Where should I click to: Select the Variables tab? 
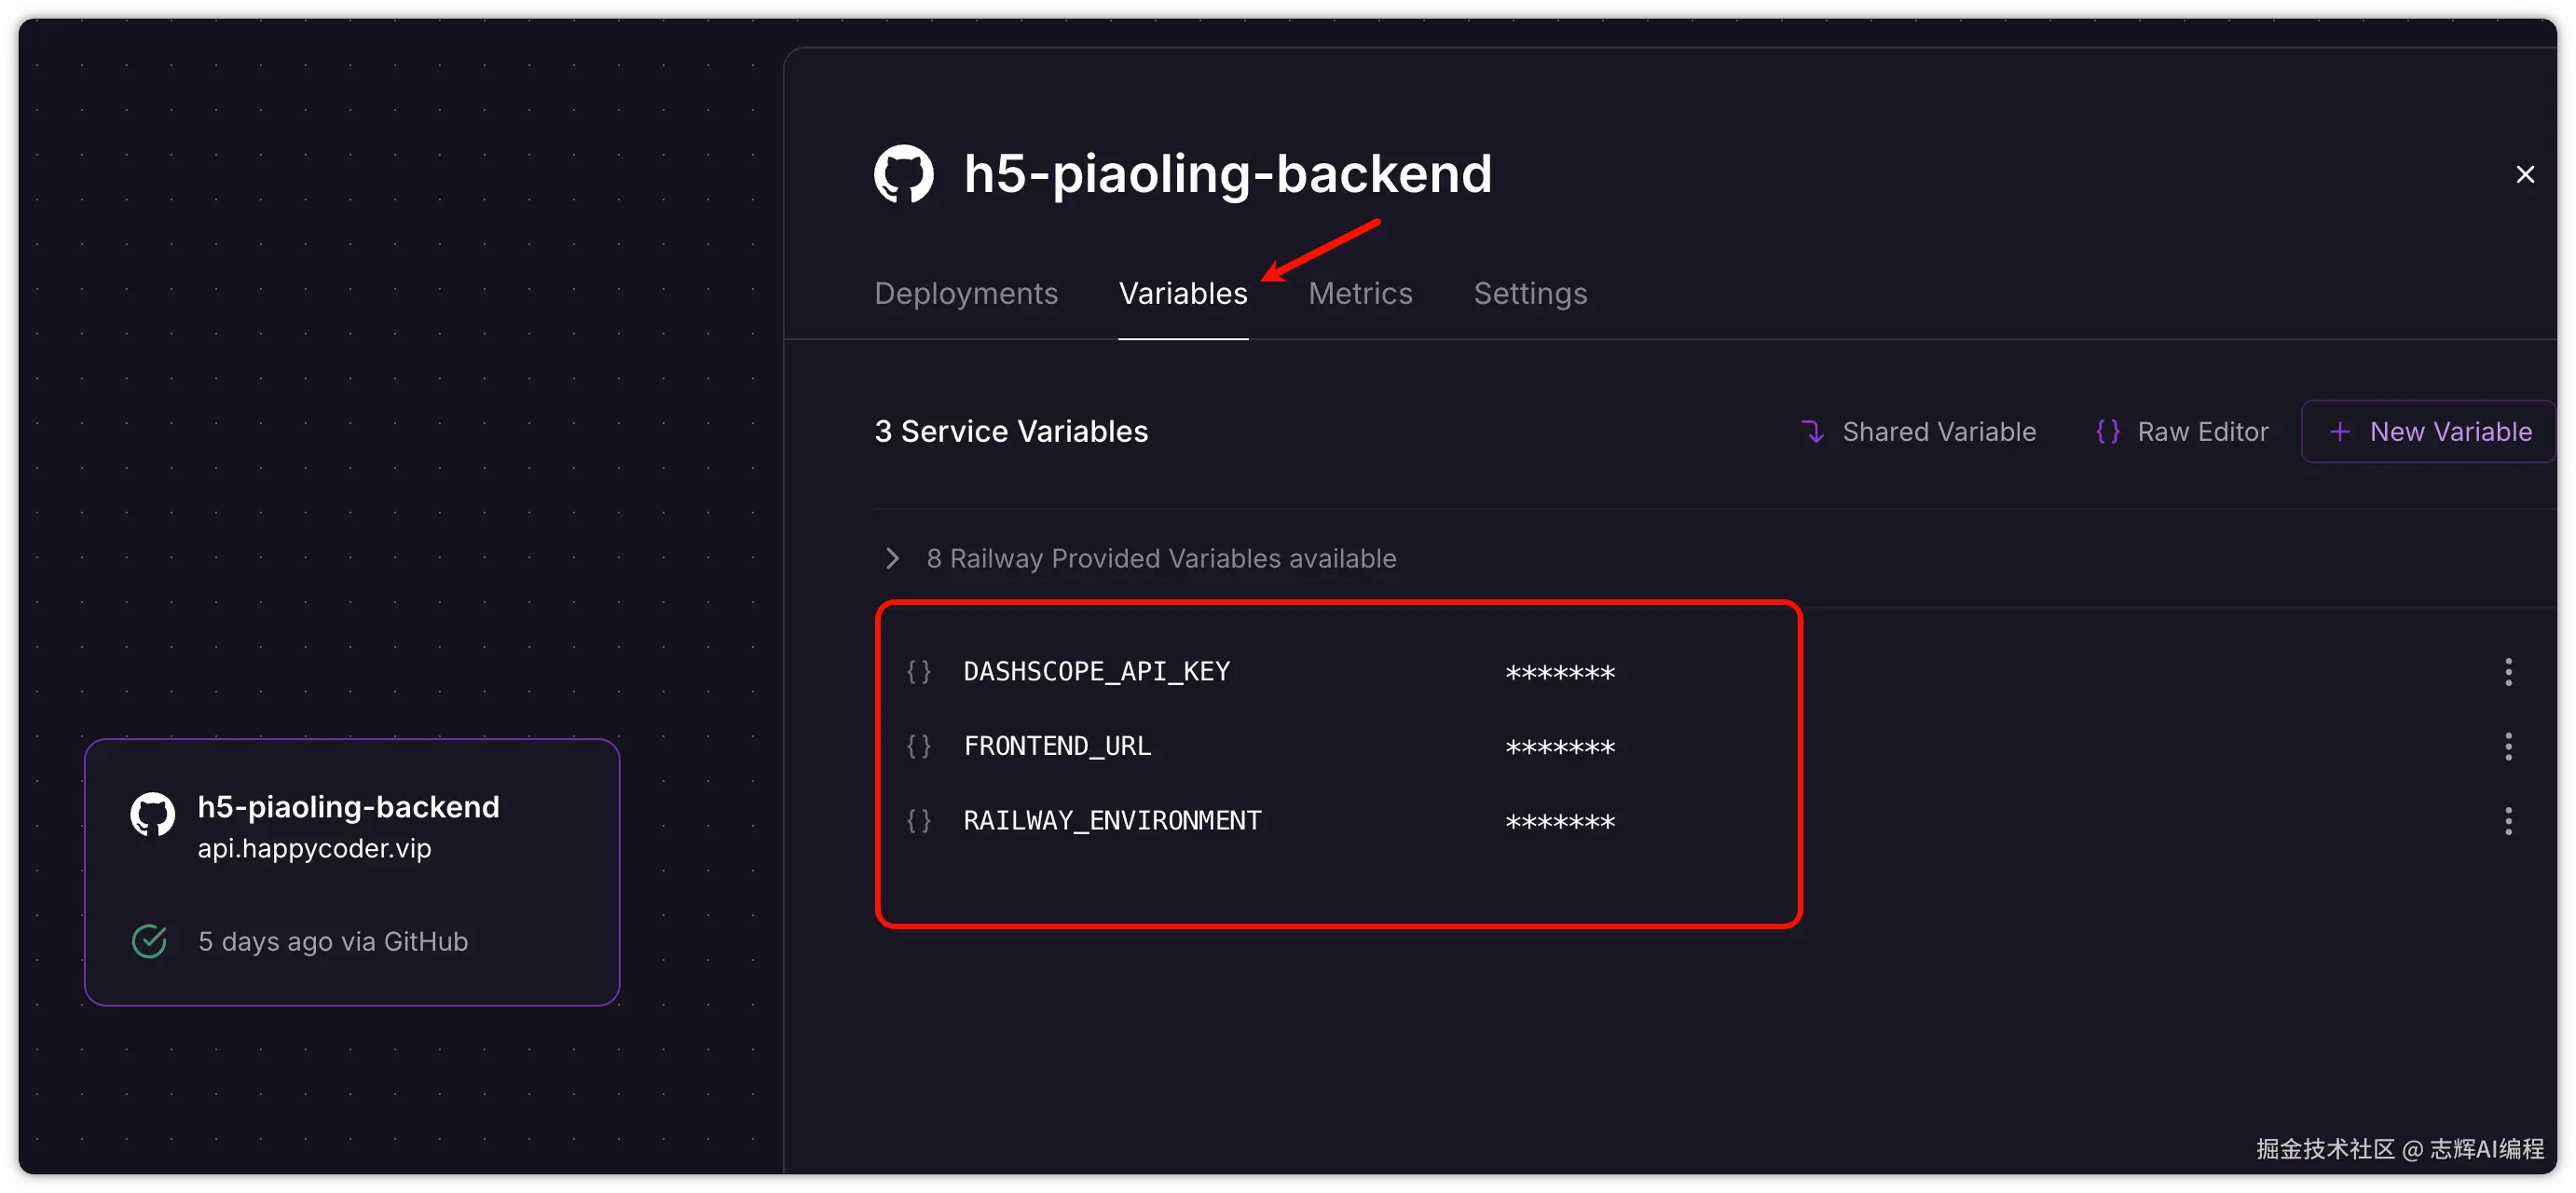(1183, 293)
